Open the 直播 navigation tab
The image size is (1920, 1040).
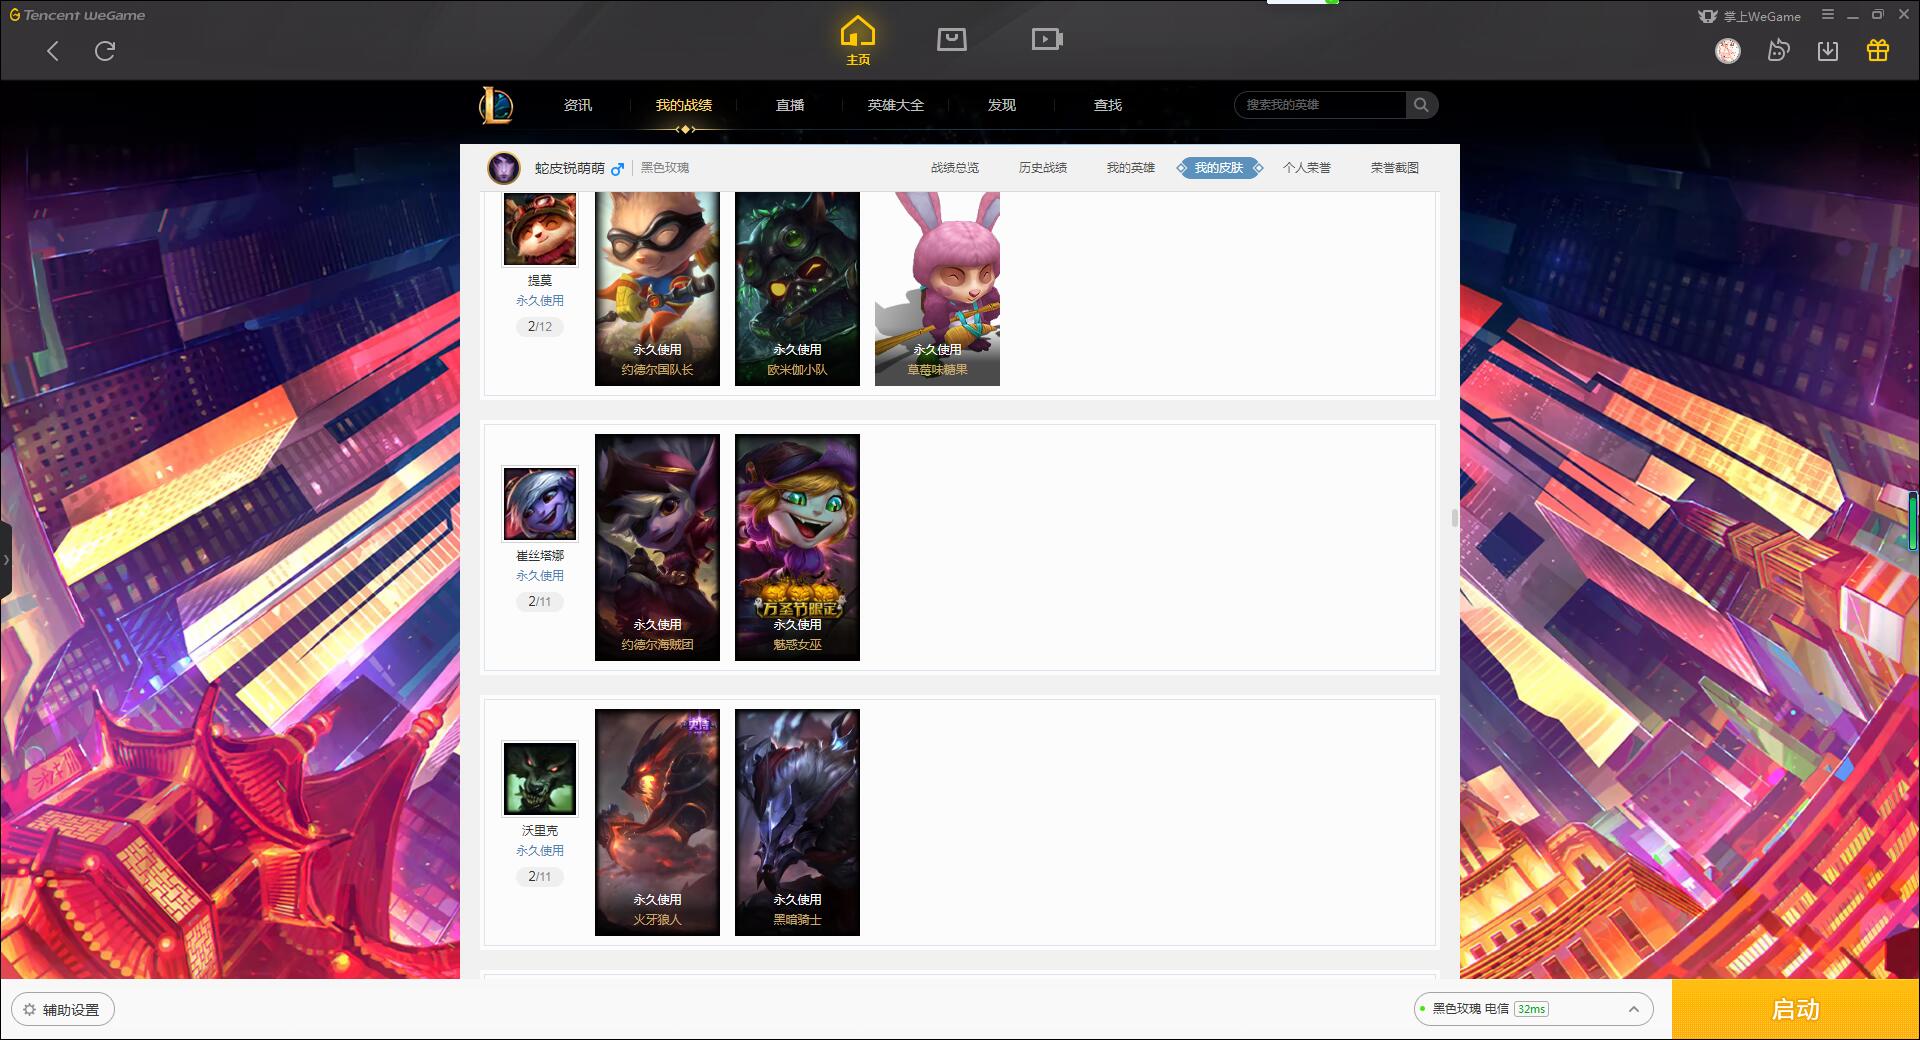(x=790, y=105)
